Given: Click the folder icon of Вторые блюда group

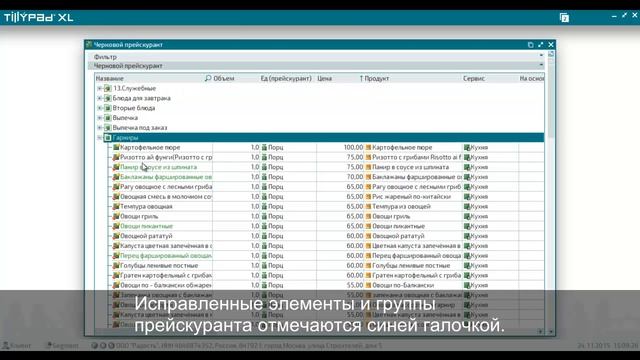Looking at the screenshot, I should pyautogui.click(x=108, y=108).
